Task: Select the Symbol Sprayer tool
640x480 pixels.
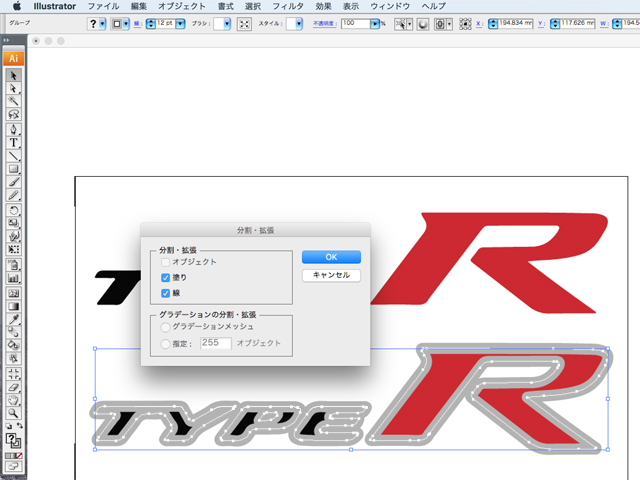Action: pos(13,265)
